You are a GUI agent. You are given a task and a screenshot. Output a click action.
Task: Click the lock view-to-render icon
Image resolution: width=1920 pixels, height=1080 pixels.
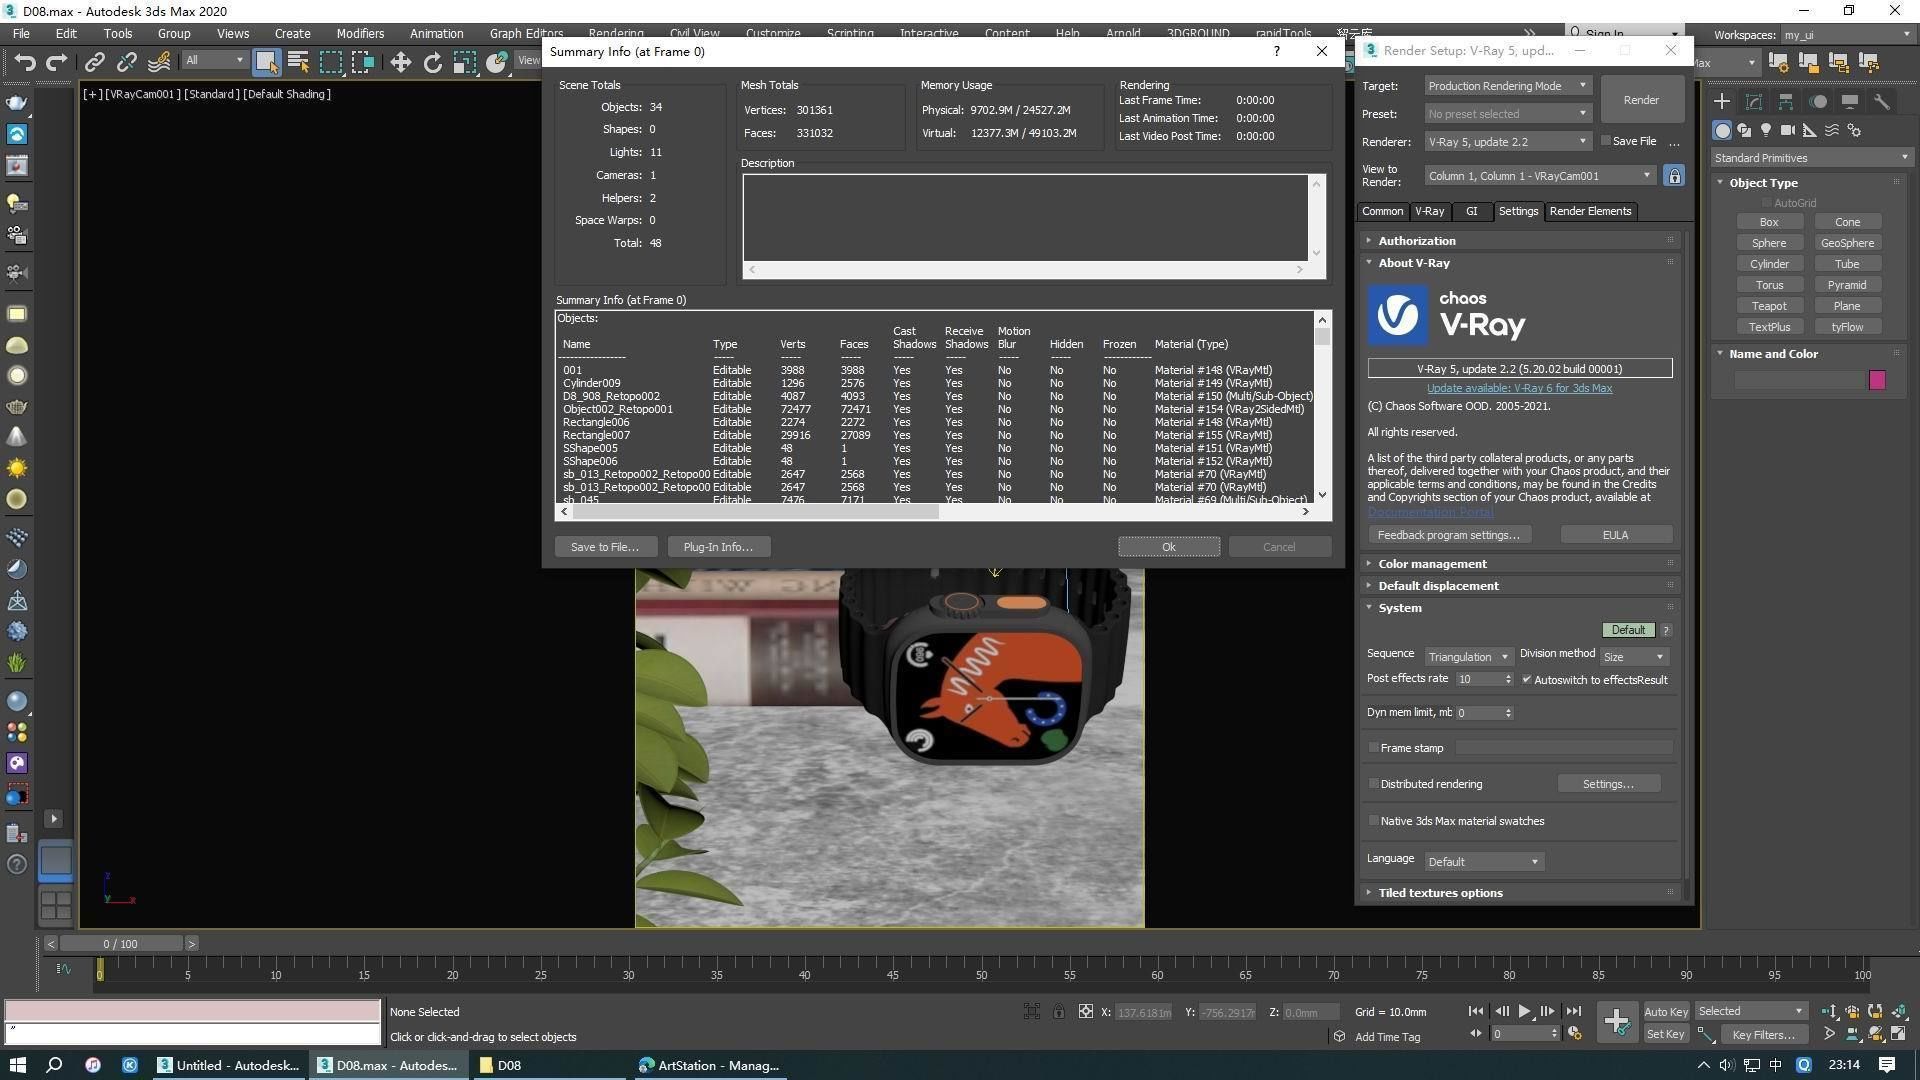pyautogui.click(x=1673, y=176)
